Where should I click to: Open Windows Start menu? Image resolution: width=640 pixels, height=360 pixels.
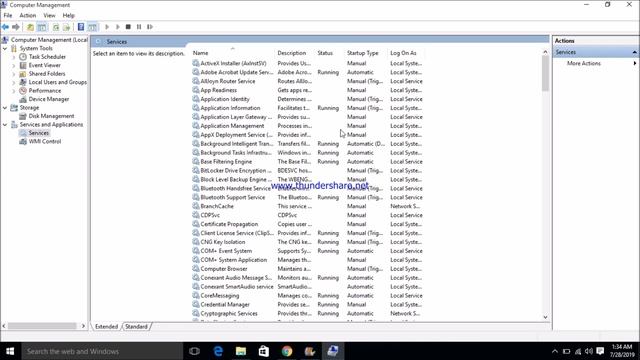click(10, 351)
